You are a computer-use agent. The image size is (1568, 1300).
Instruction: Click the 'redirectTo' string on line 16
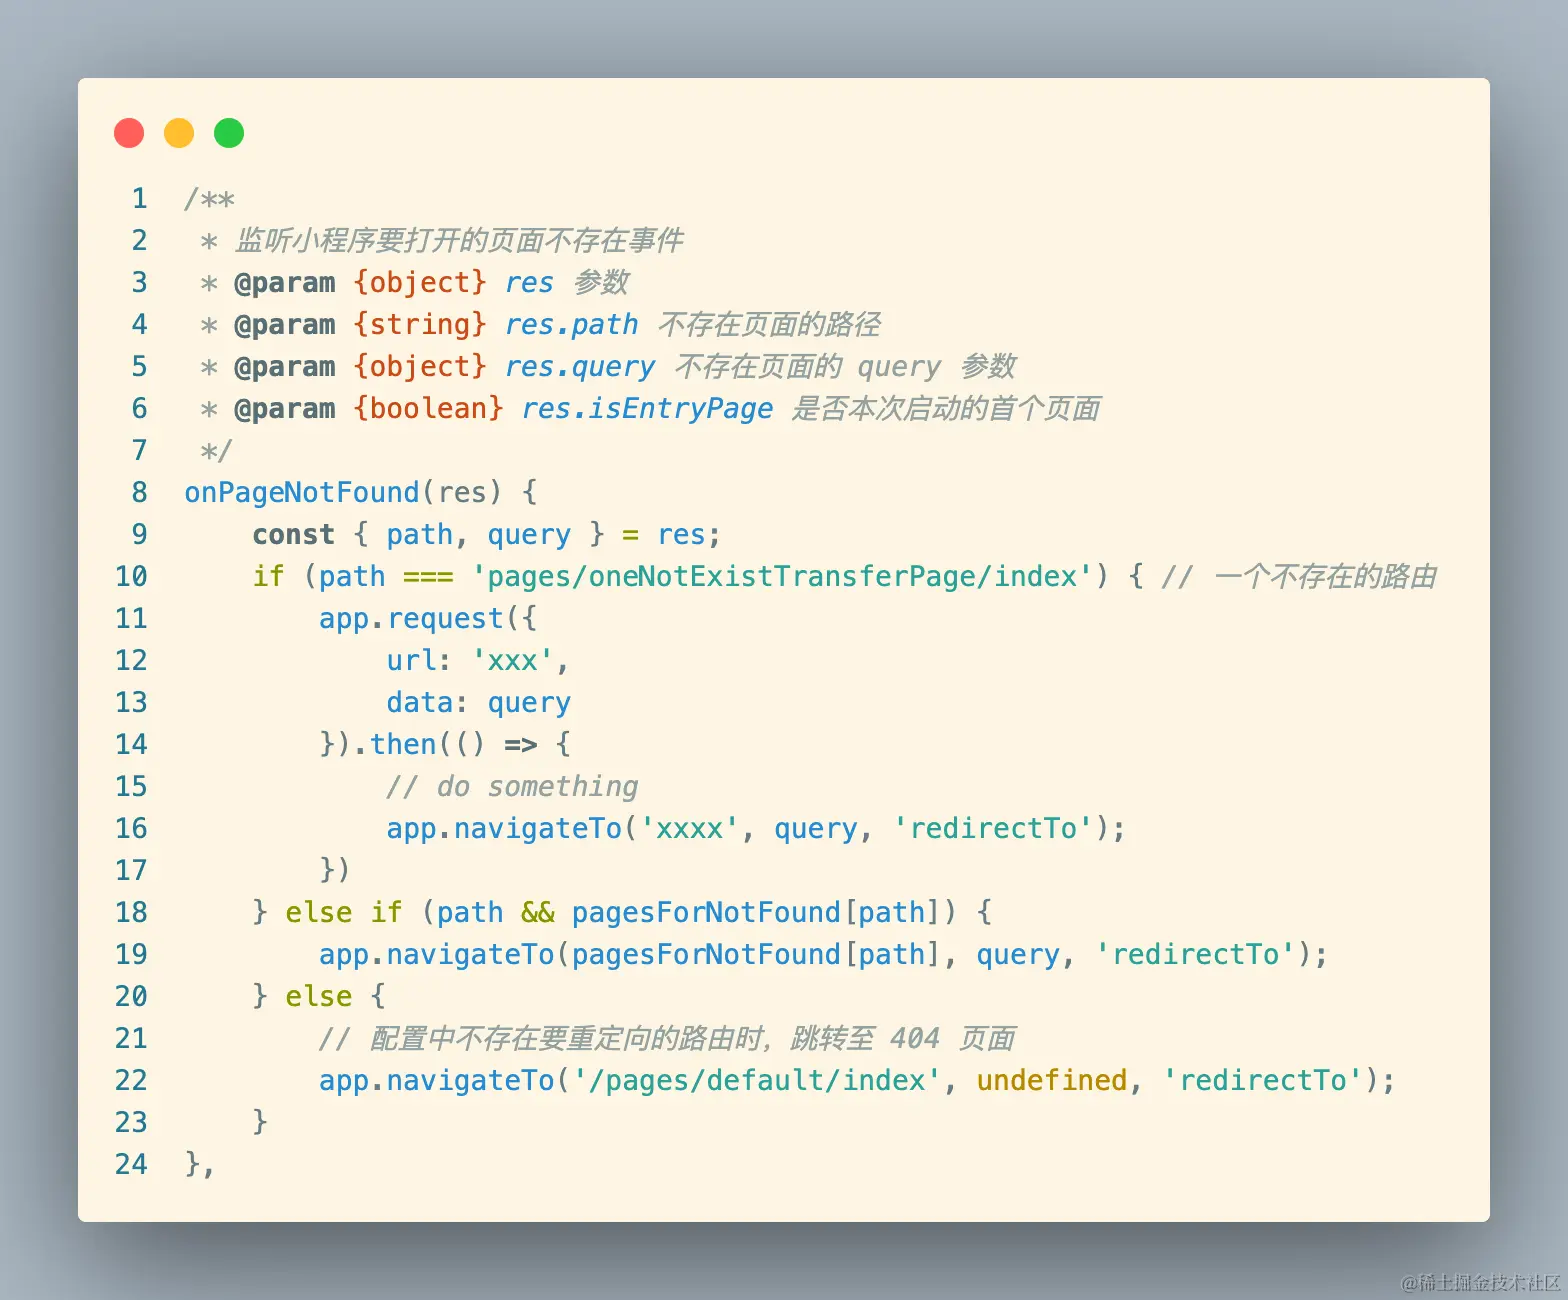click(x=992, y=828)
